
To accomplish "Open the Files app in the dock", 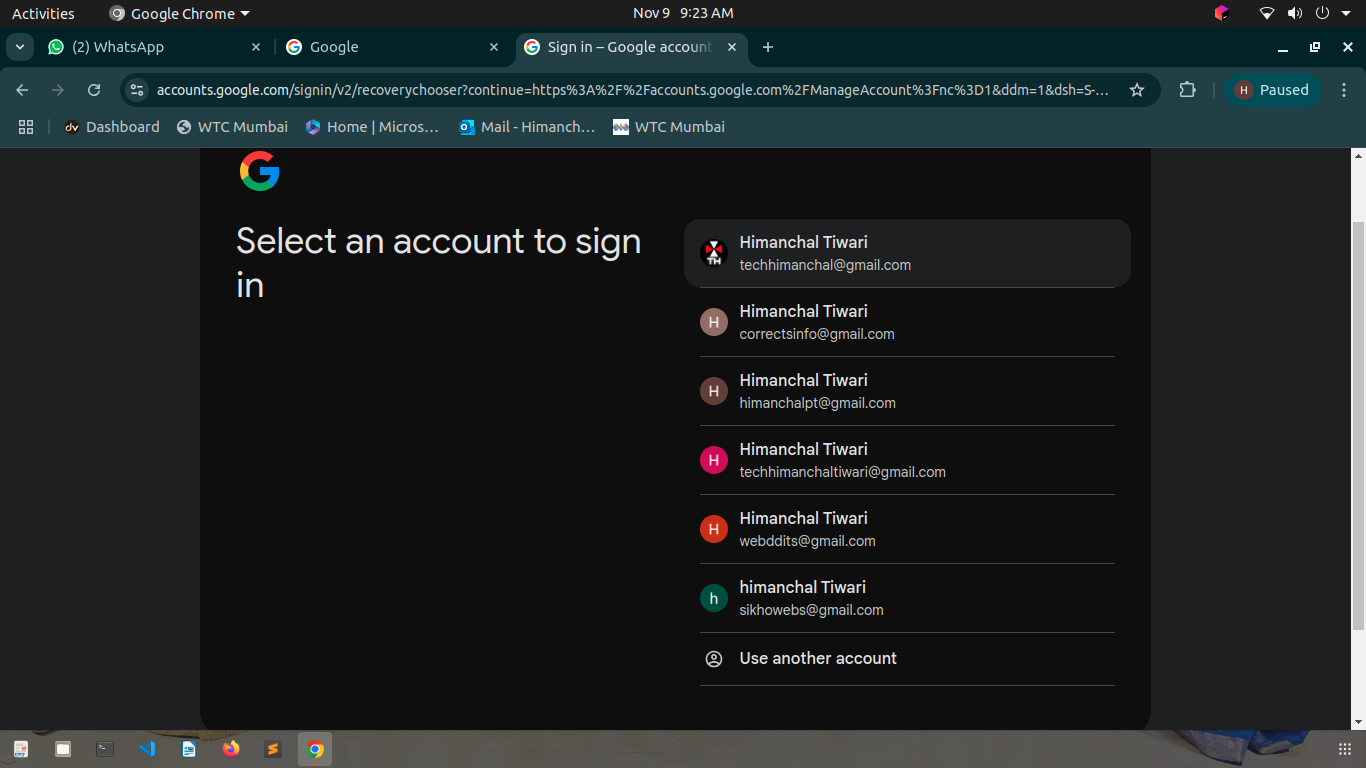I will click(x=63, y=749).
